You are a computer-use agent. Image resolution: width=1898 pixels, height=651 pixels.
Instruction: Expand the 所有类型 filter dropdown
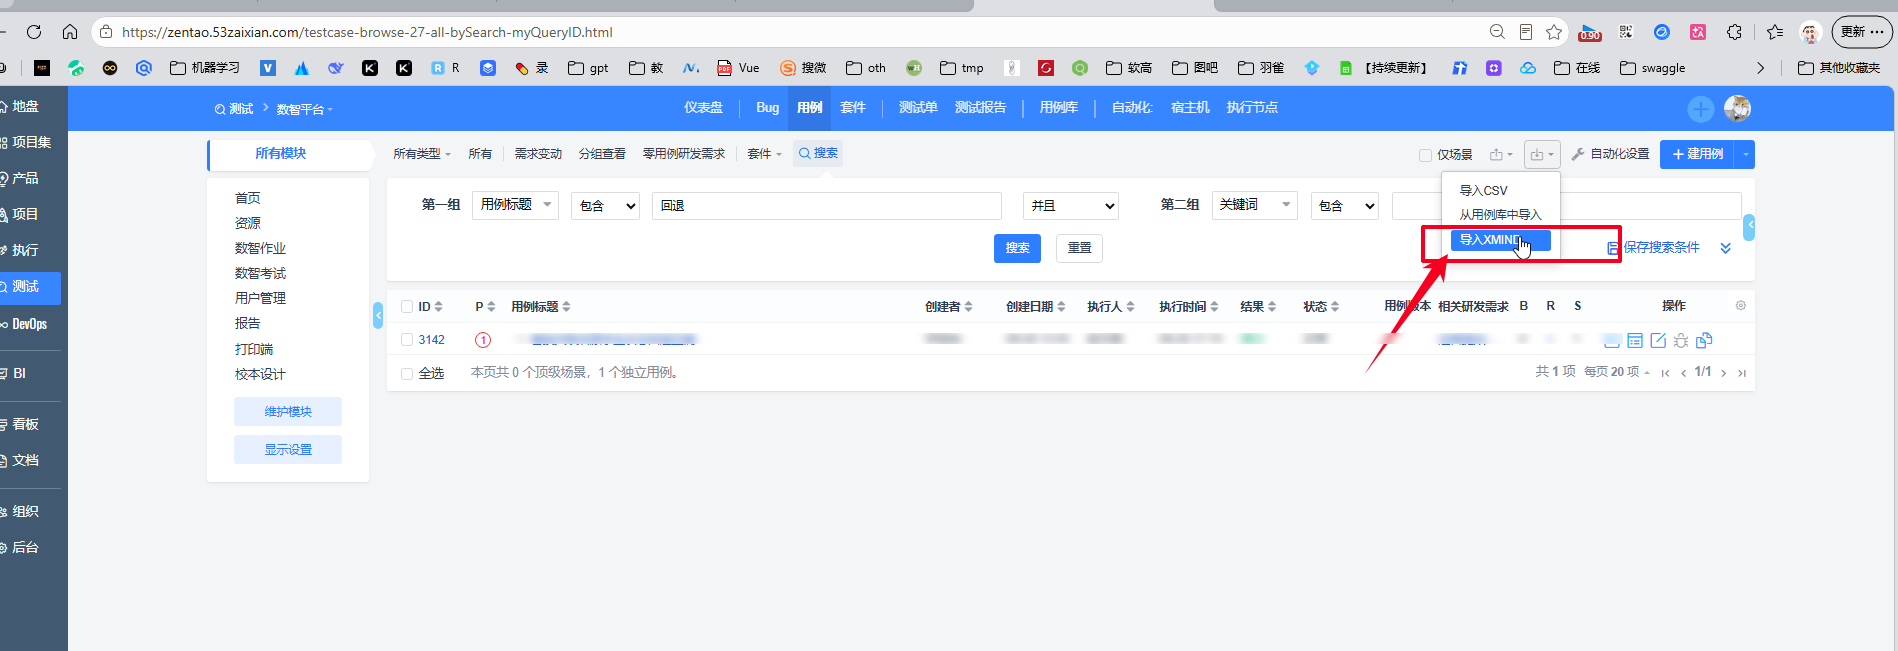click(x=422, y=154)
